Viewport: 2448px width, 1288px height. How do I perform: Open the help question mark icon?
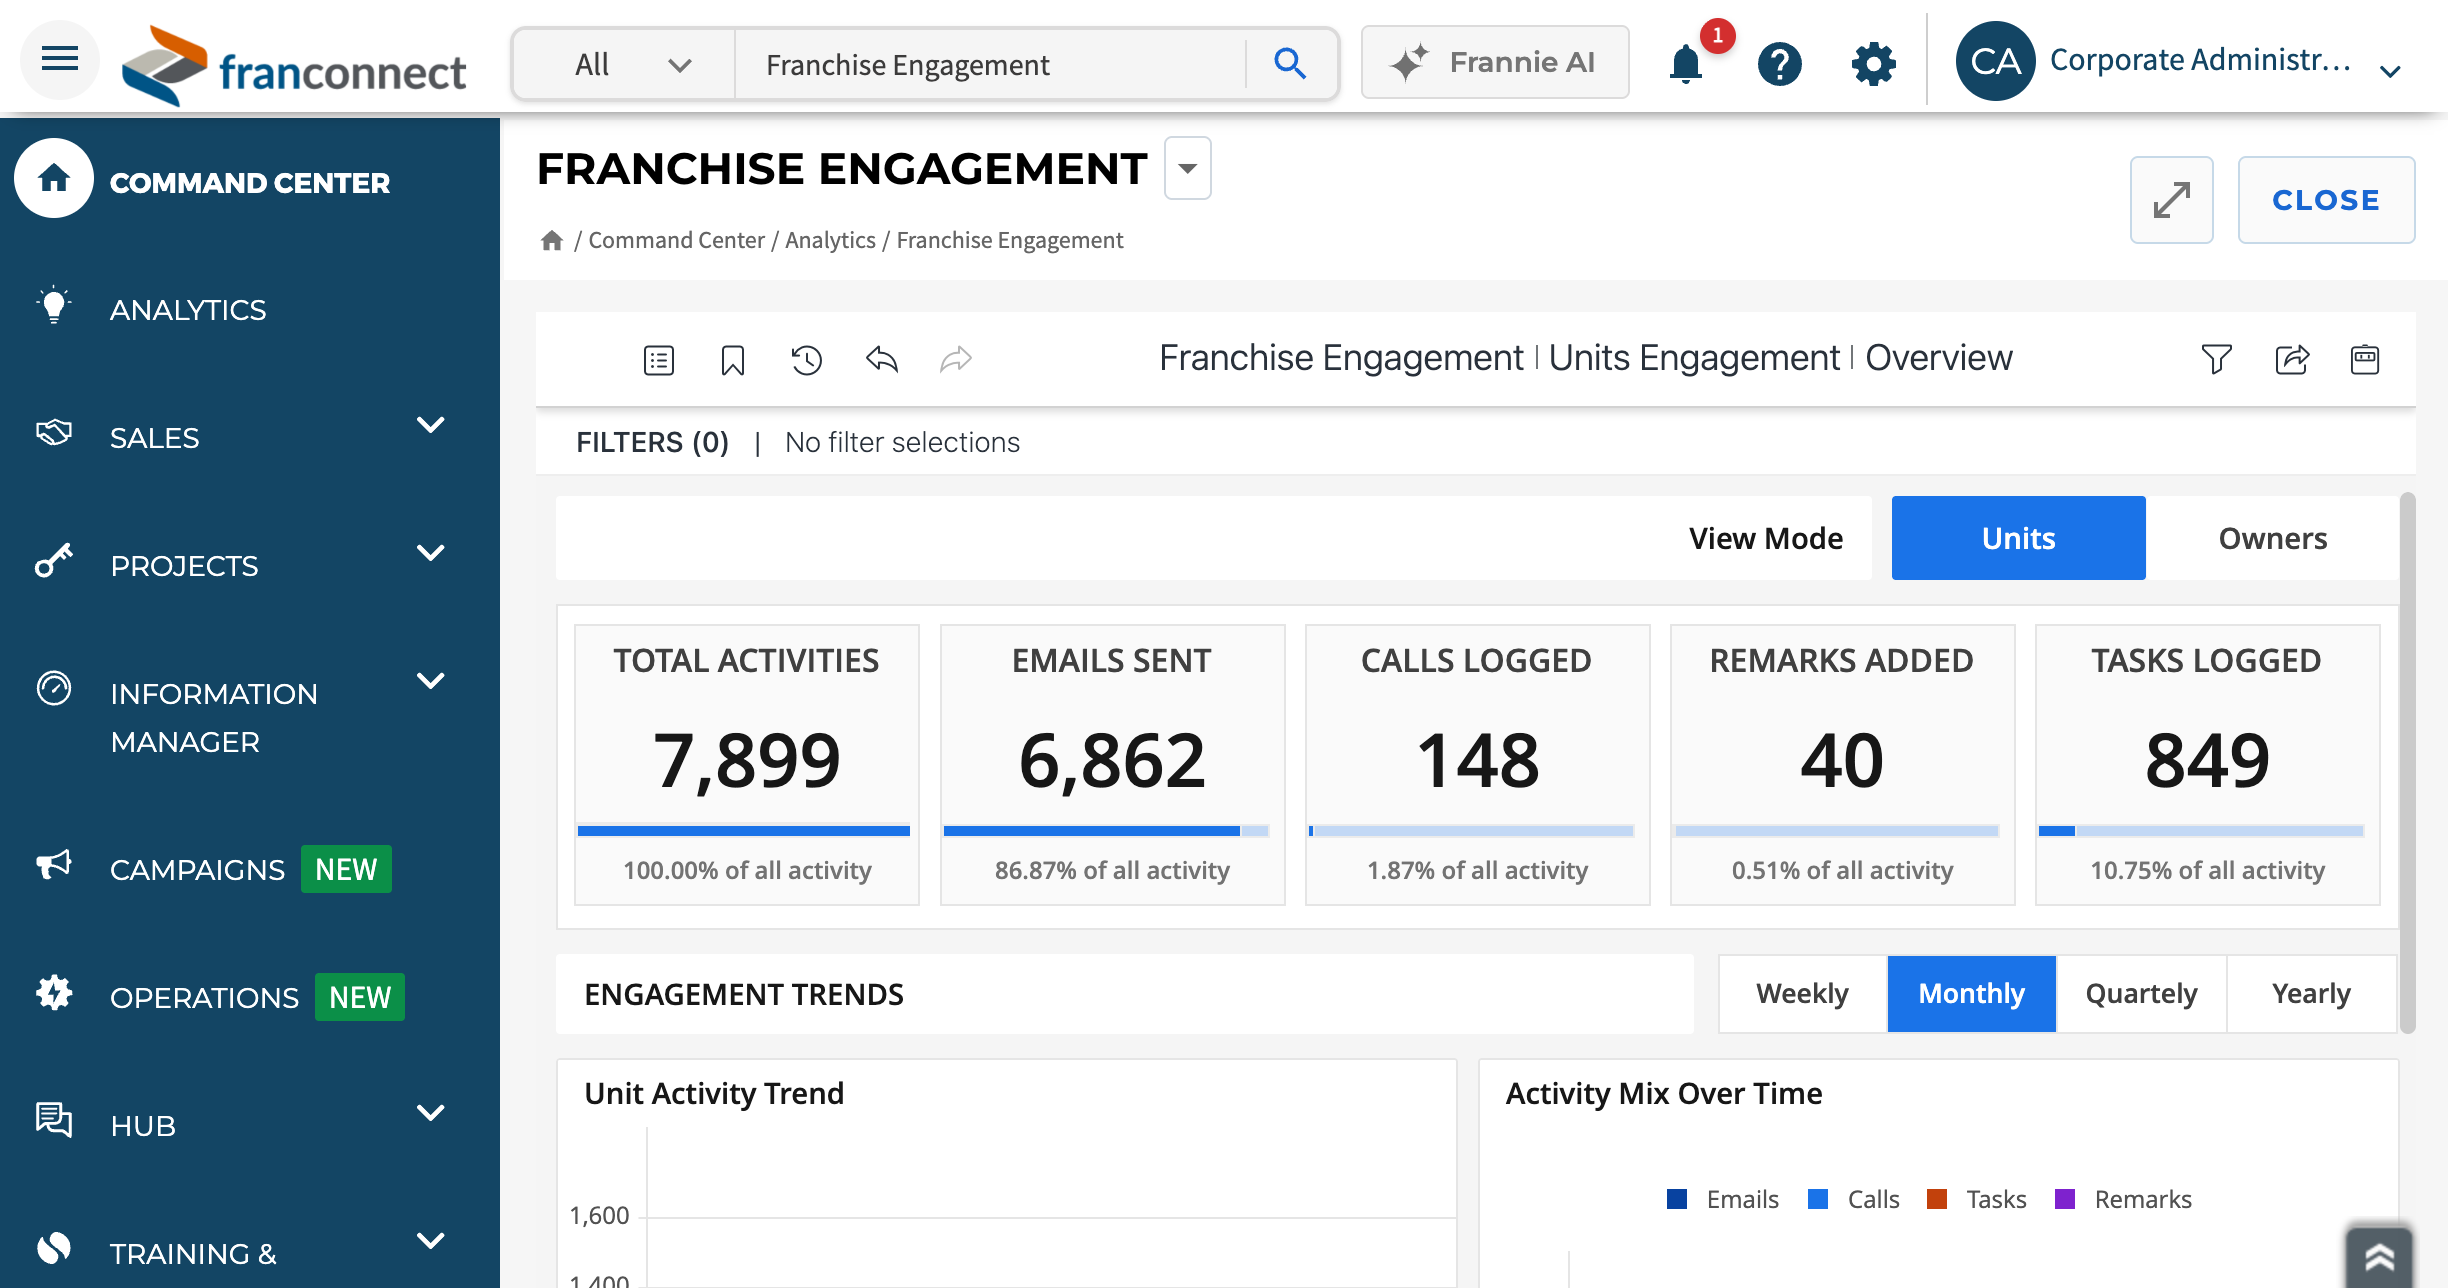(x=1780, y=64)
